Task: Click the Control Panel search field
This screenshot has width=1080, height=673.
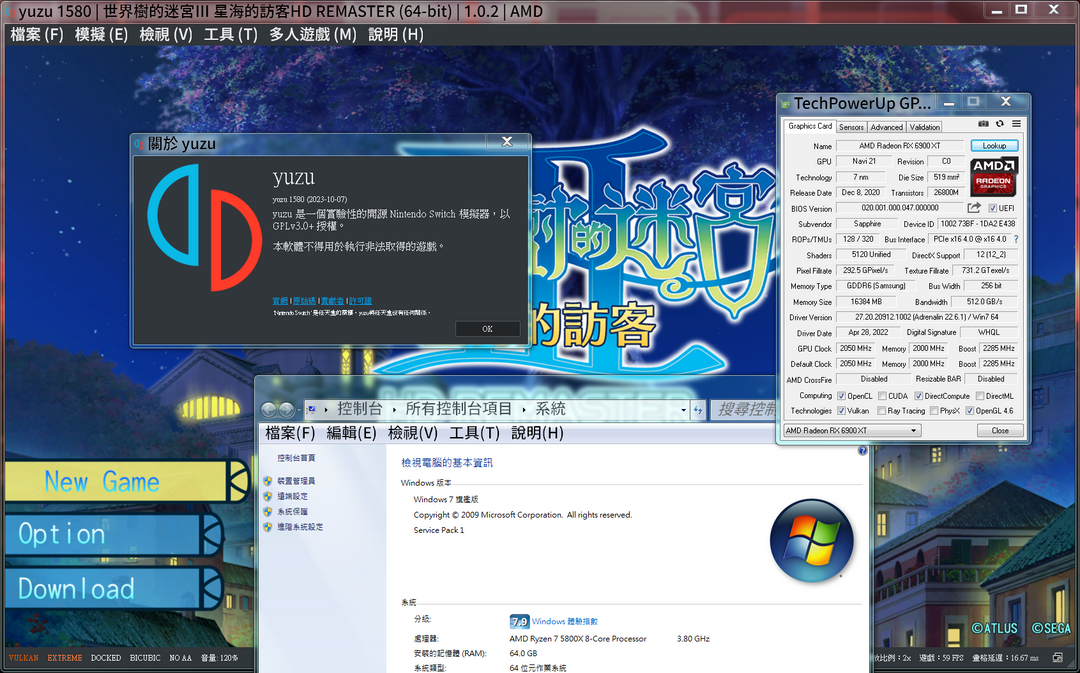Action: pos(744,410)
